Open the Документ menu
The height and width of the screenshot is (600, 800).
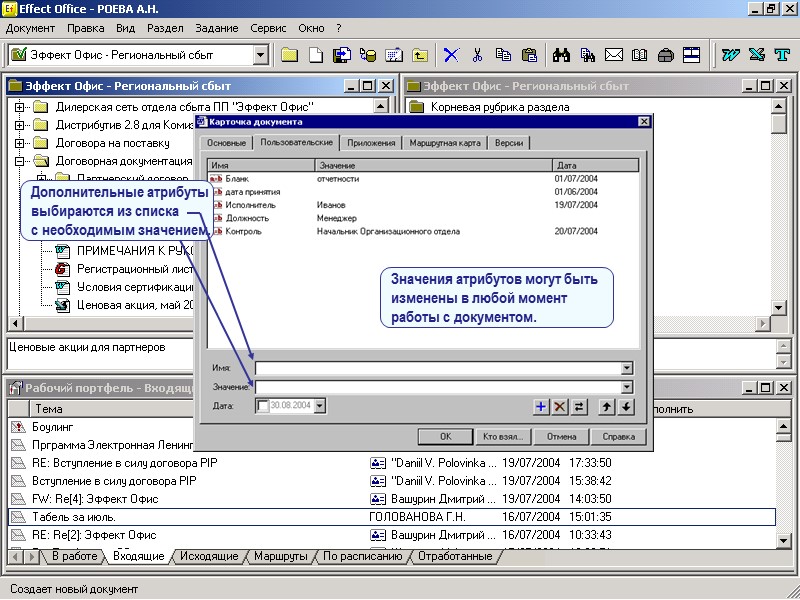click(x=31, y=29)
